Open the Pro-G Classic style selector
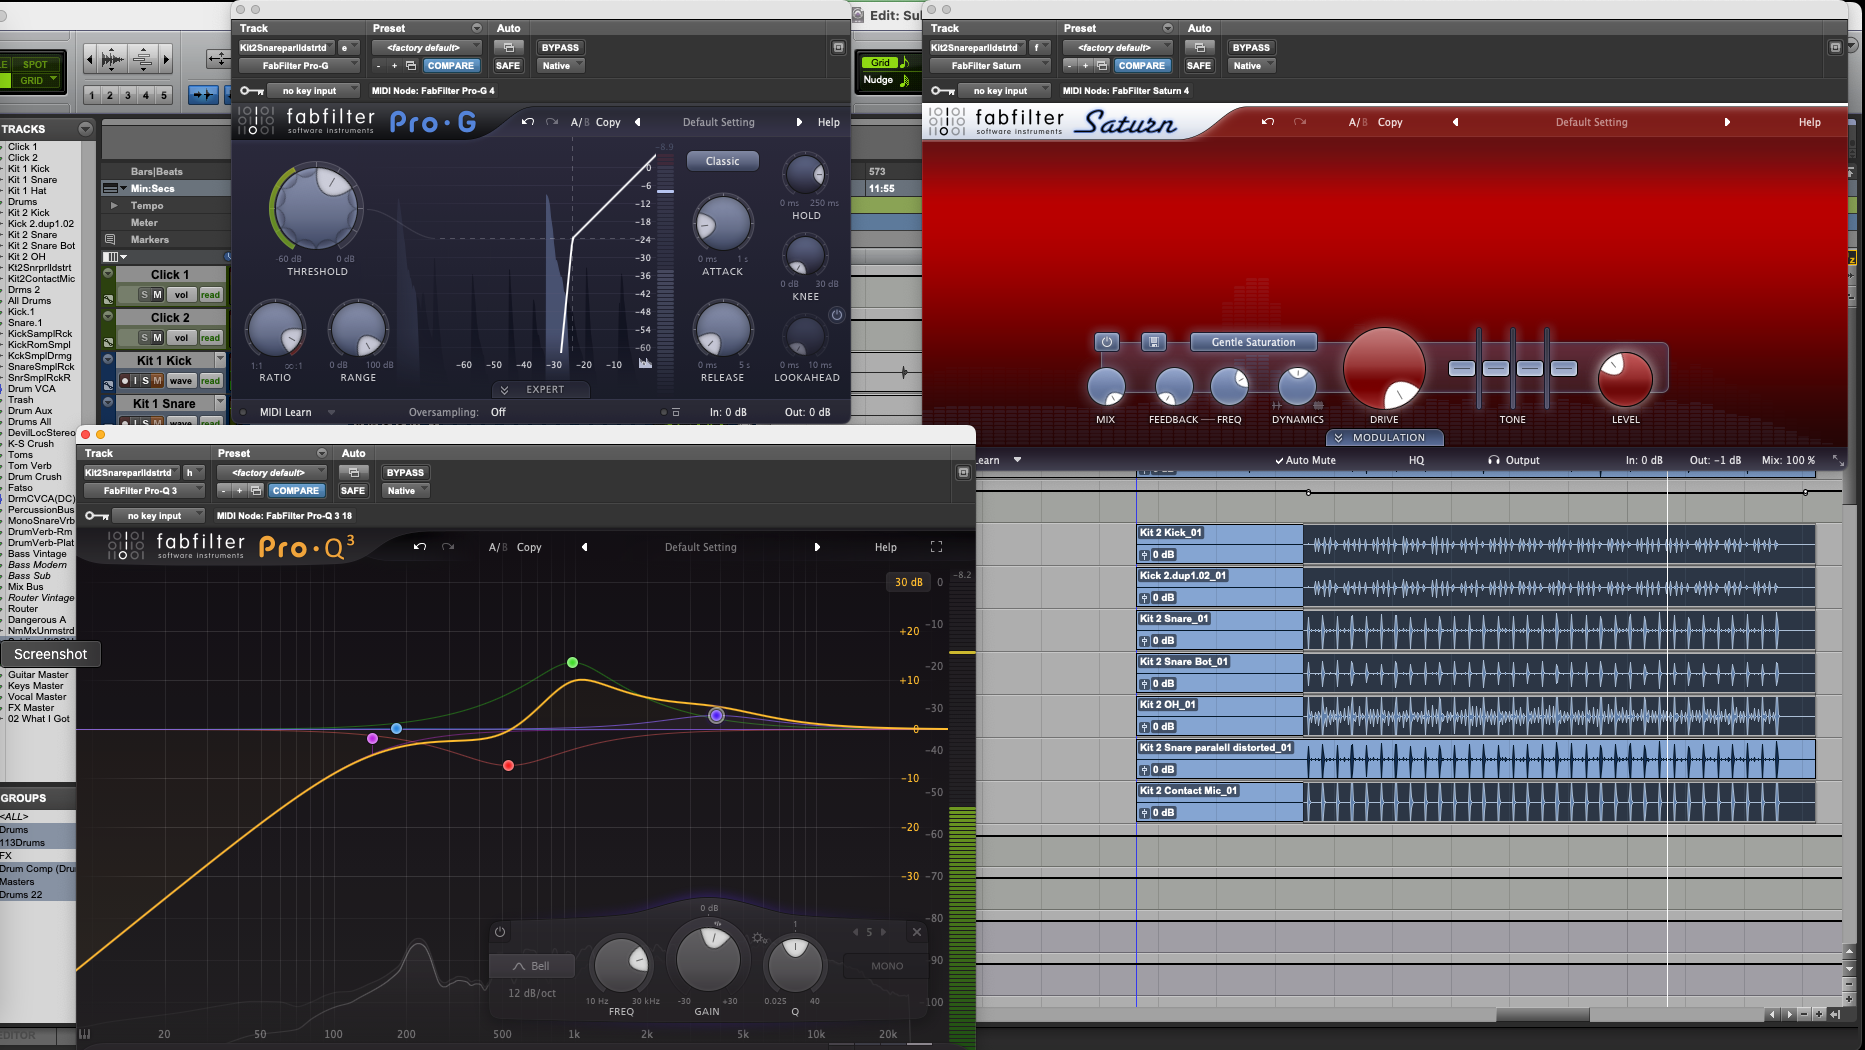The height and width of the screenshot is (1050, 1865). (722, 161)
